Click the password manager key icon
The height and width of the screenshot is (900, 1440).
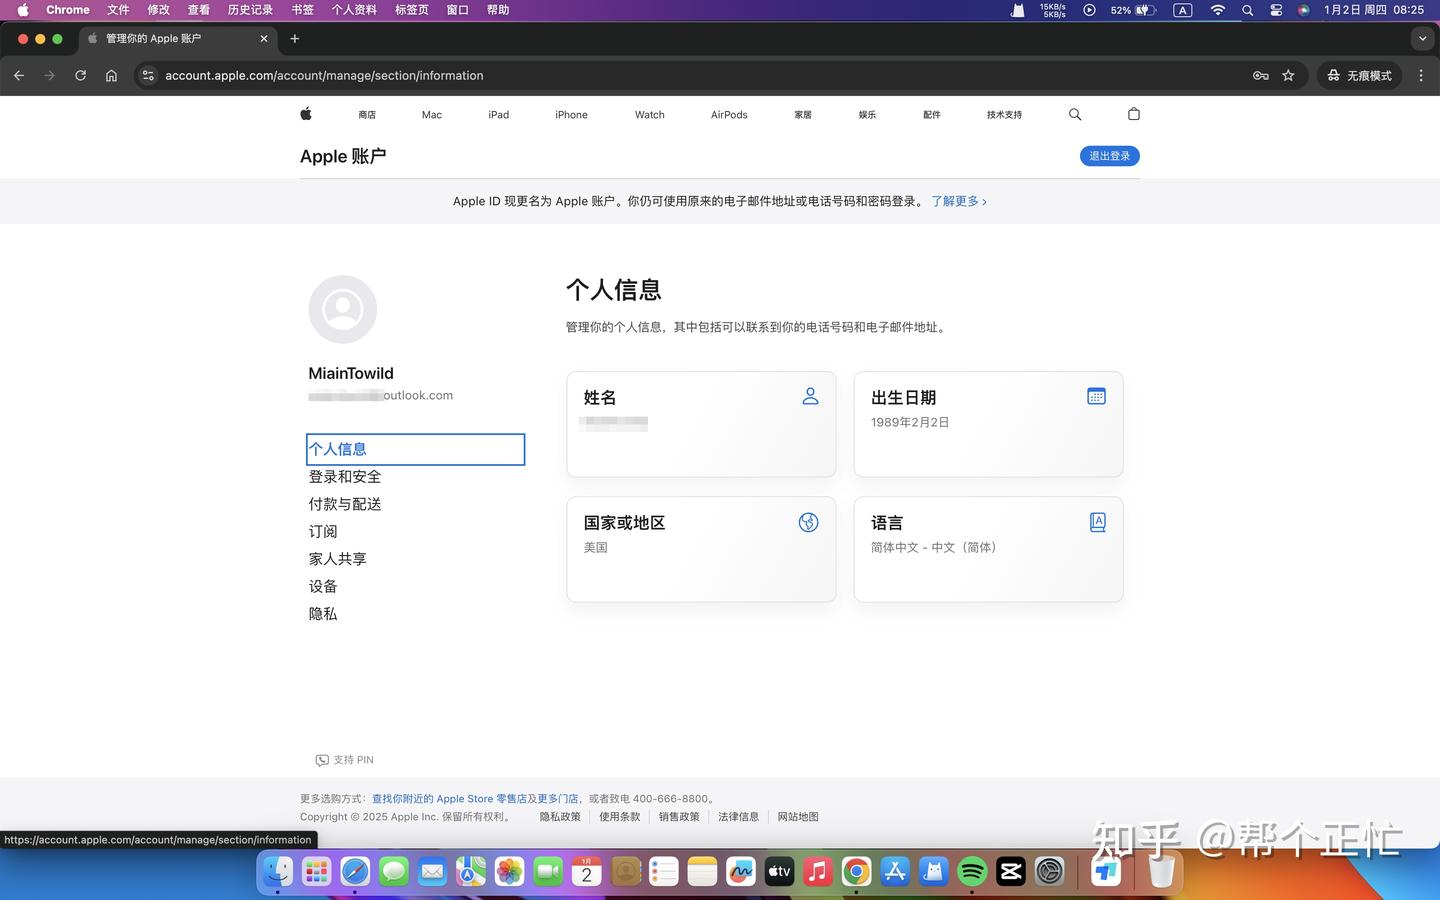pos(1260,75)
